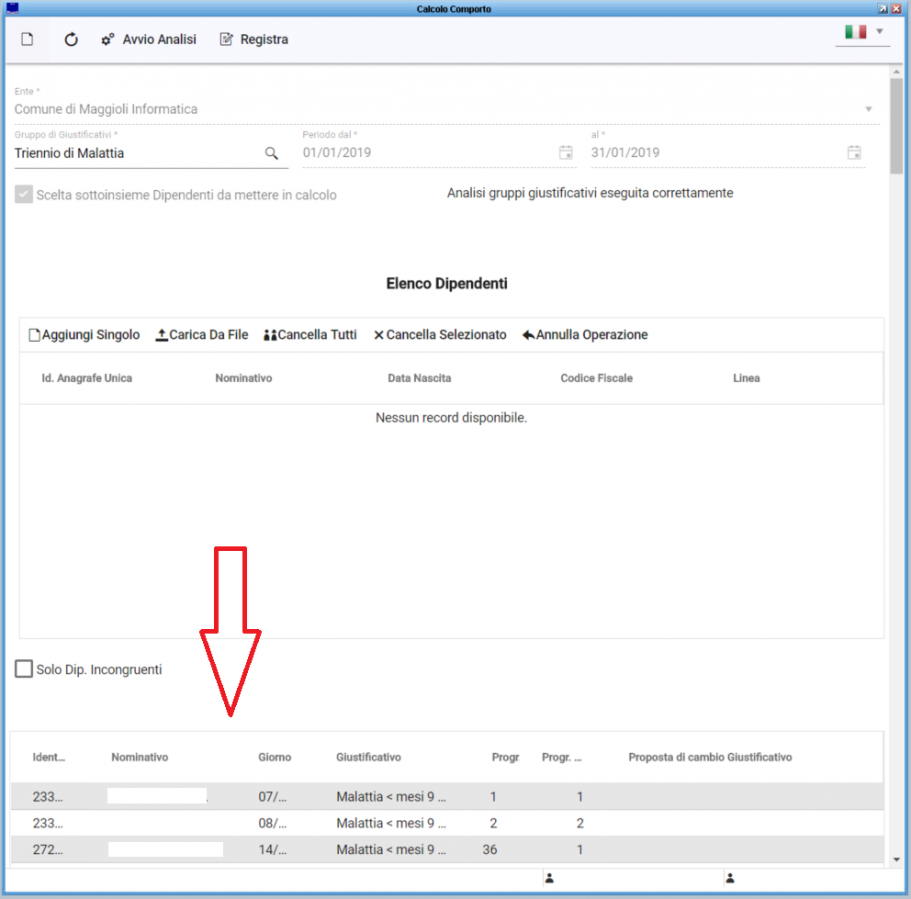Sort by Id. Anagrafe Unica column
Image resolution: width=911 pixels, height=899 pixels.
coord(87,378)
